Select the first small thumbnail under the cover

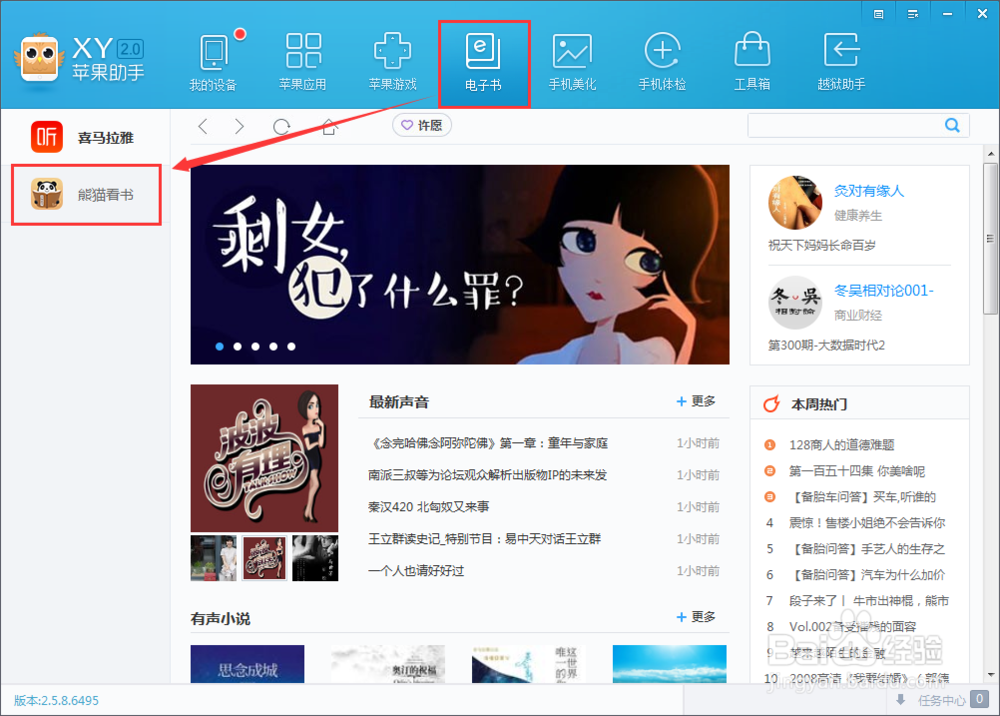tap(214, 558)
